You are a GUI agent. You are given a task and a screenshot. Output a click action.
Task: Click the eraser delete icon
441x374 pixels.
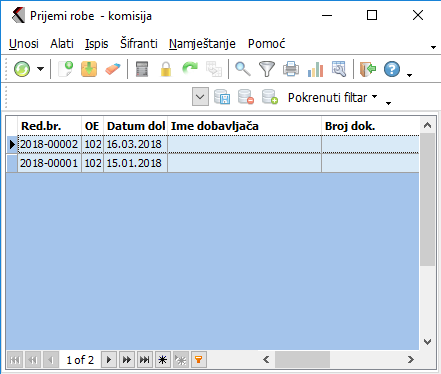click(113, 69)
